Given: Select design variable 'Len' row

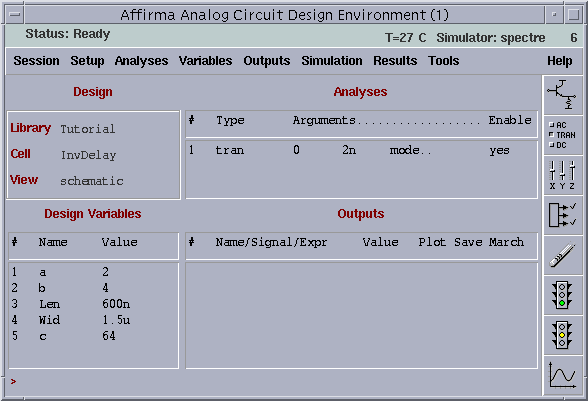Looking at the screenshot, I should [93, 304].
